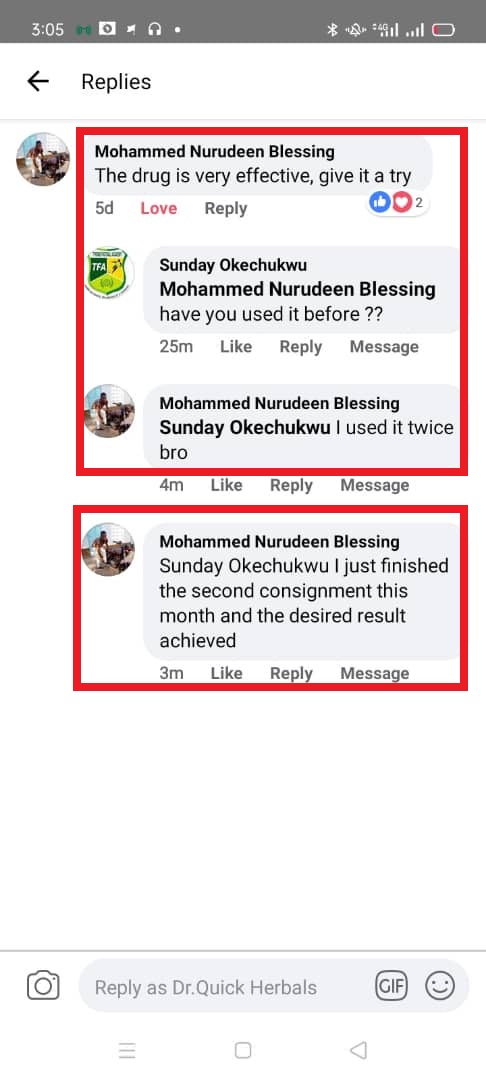Open Sunday Okechukwu's profile picture
The height and width of the screenshot is (1080, 486).
point(110,273)
